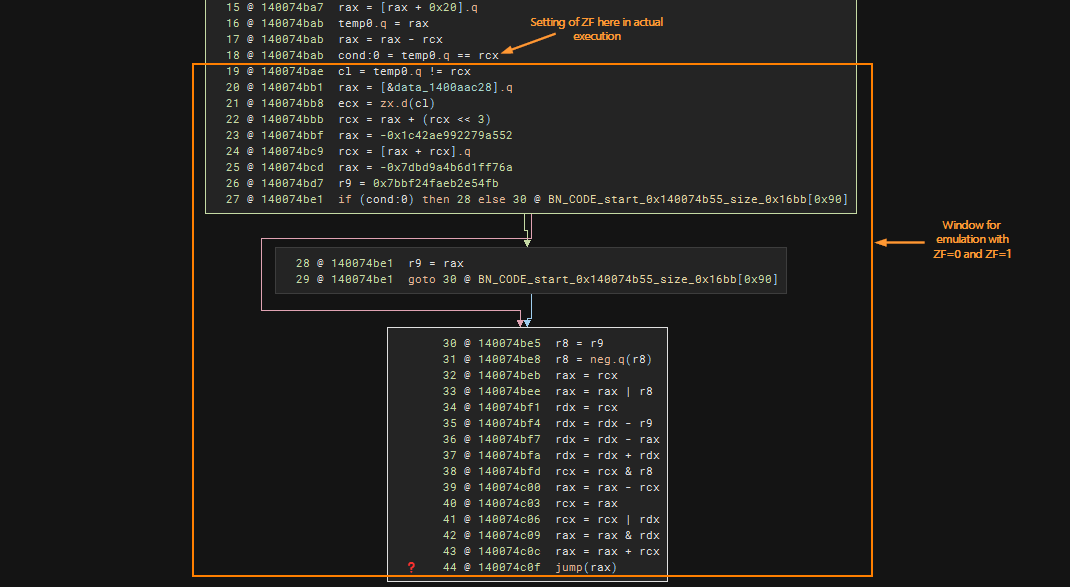Select the jump(rax) instruction at line 44
The width and height of the screenshot is (1070, 587).
tap(586, 568)
